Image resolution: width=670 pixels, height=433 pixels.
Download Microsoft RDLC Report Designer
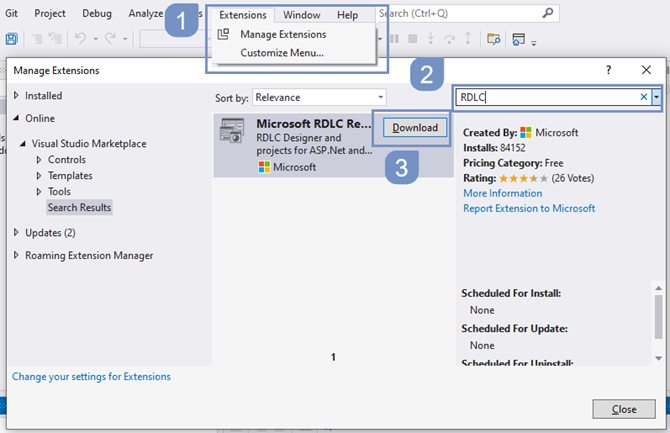tap(414, 128)
